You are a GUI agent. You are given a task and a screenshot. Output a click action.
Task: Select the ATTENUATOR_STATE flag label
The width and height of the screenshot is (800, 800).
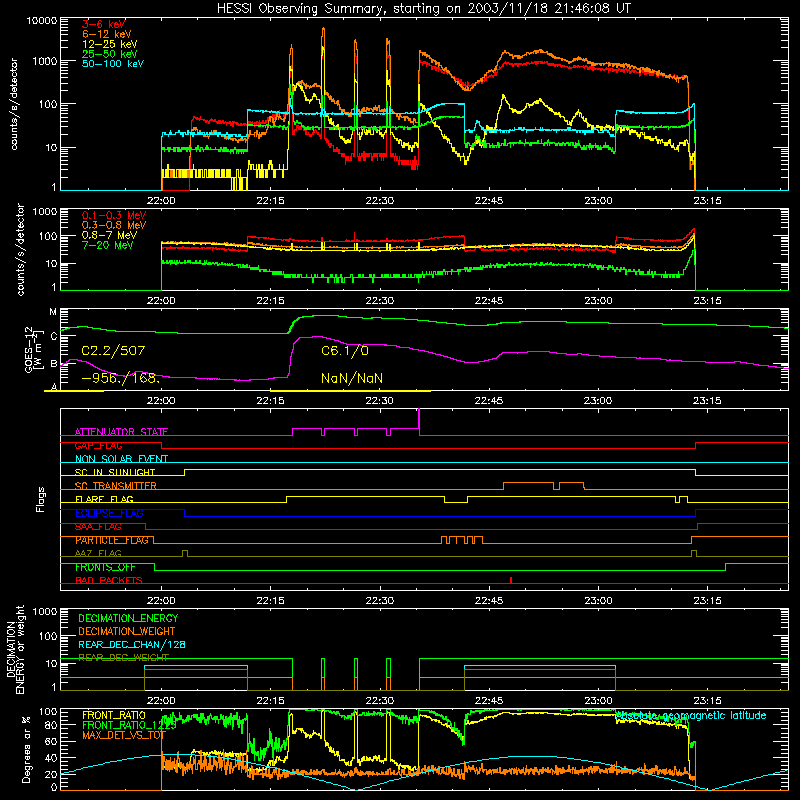point(121,432)
